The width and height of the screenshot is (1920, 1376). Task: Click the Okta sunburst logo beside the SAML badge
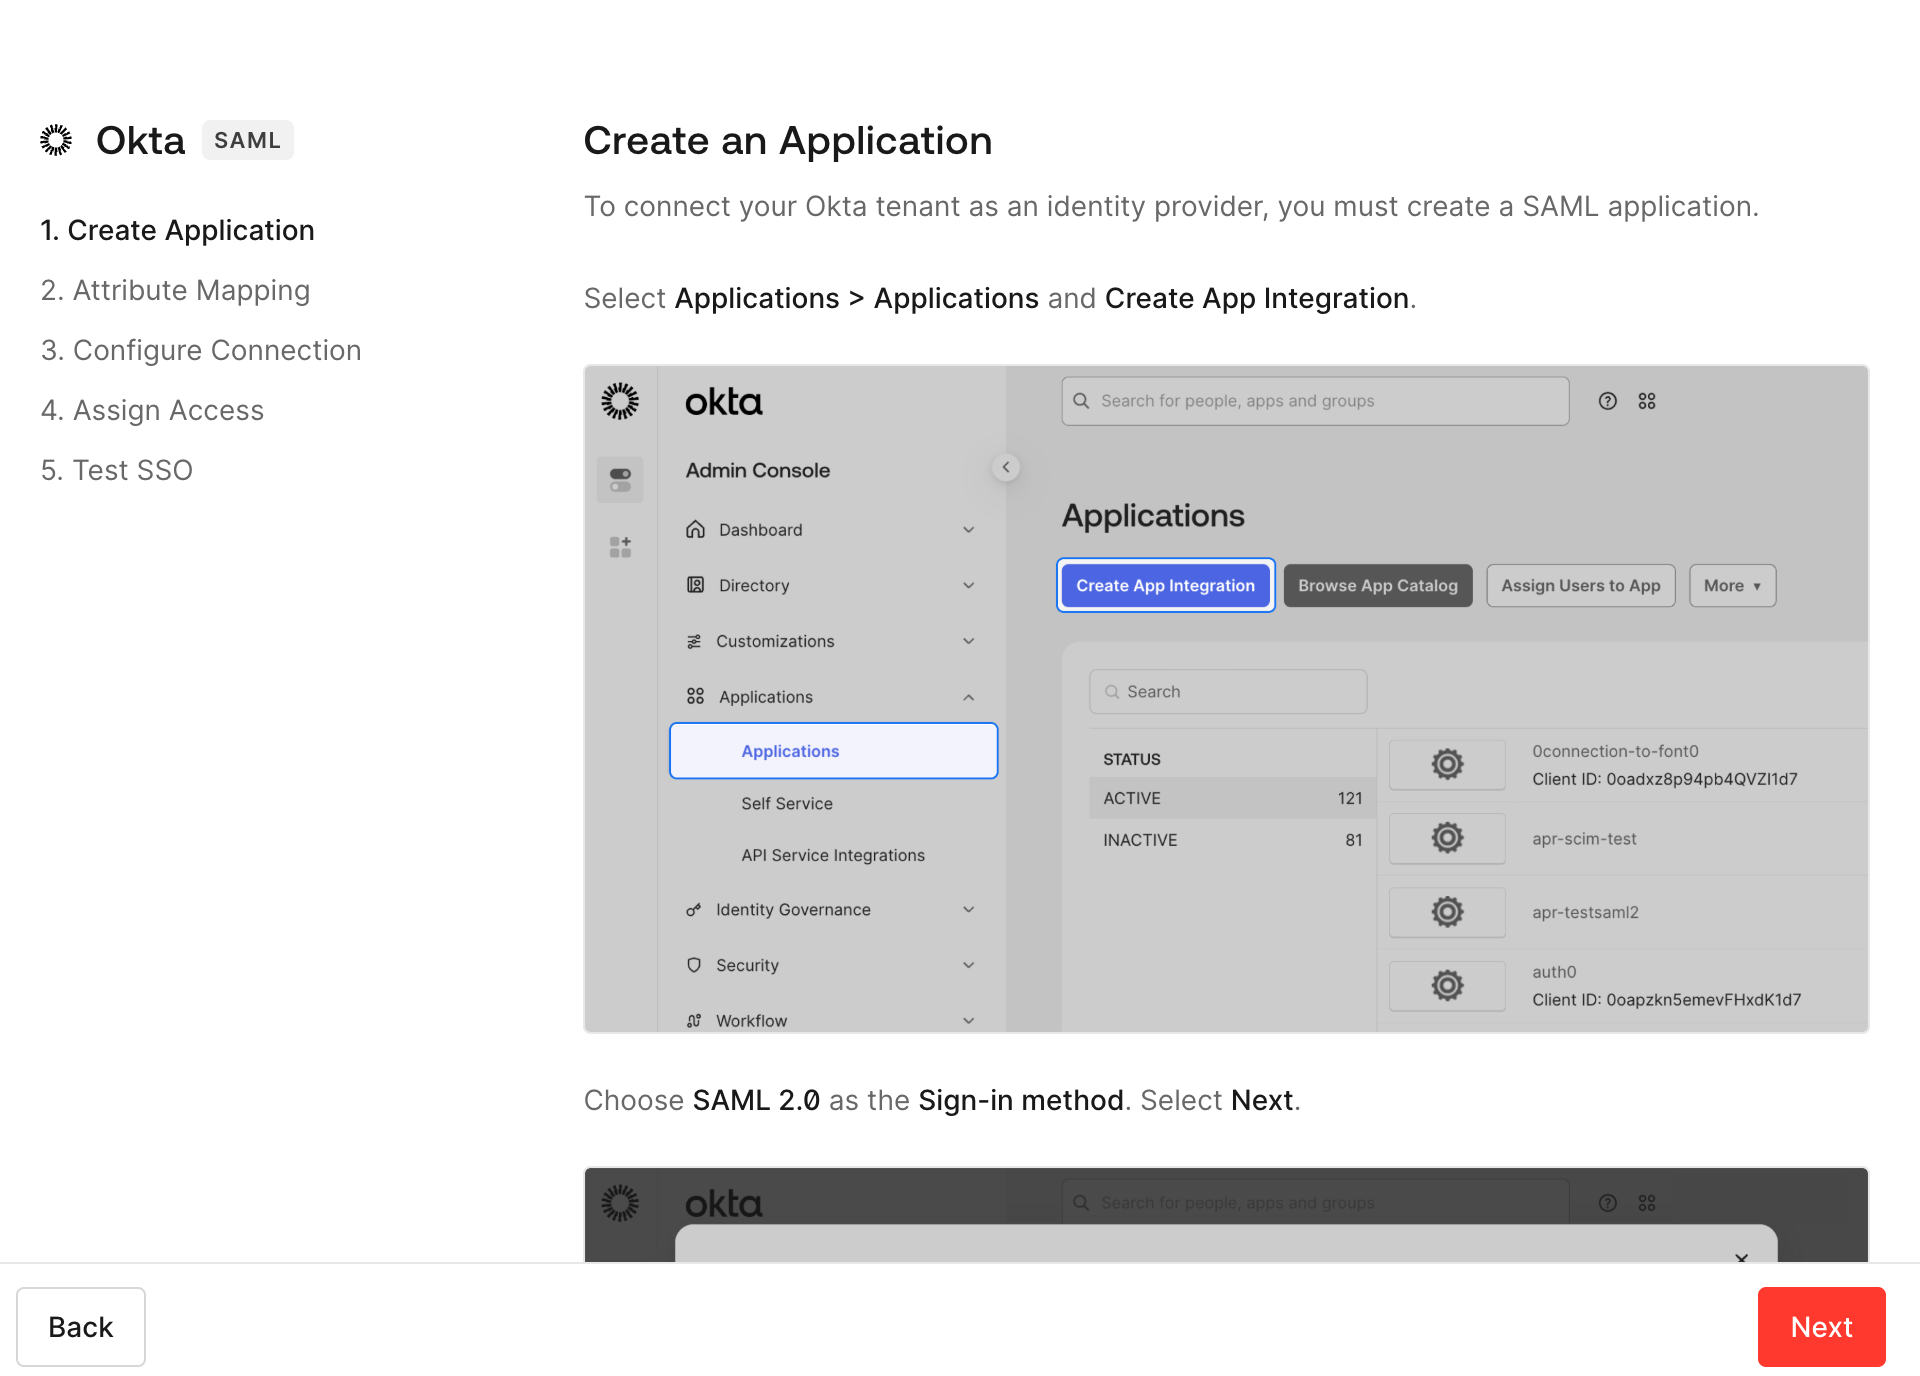coord(56,140)
